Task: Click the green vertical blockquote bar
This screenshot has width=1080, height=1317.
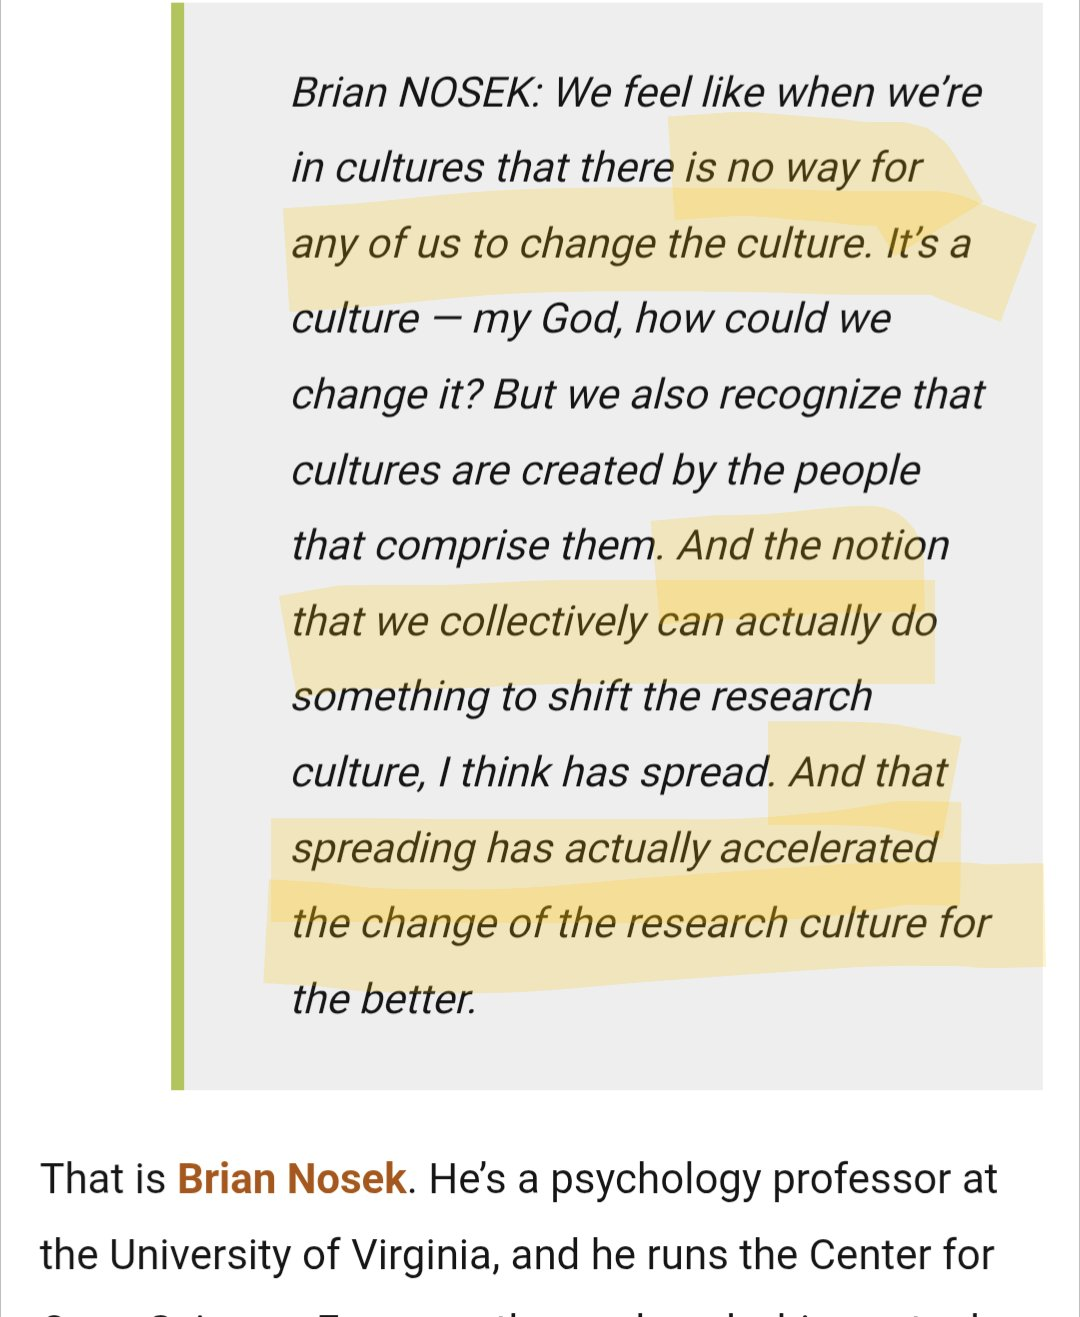Action: click(x=177, y=546)
